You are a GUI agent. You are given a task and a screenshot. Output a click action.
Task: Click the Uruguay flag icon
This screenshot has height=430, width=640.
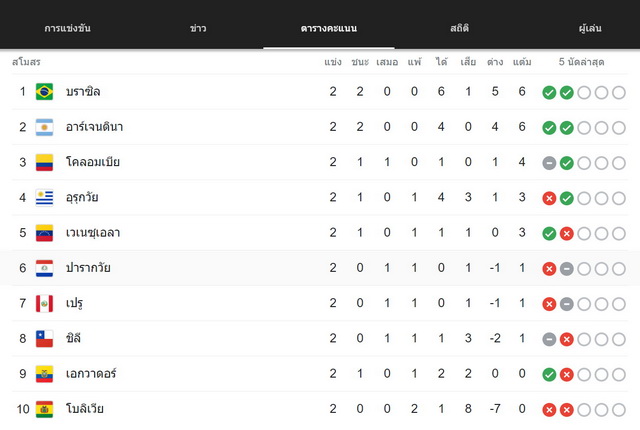(44, 197)
